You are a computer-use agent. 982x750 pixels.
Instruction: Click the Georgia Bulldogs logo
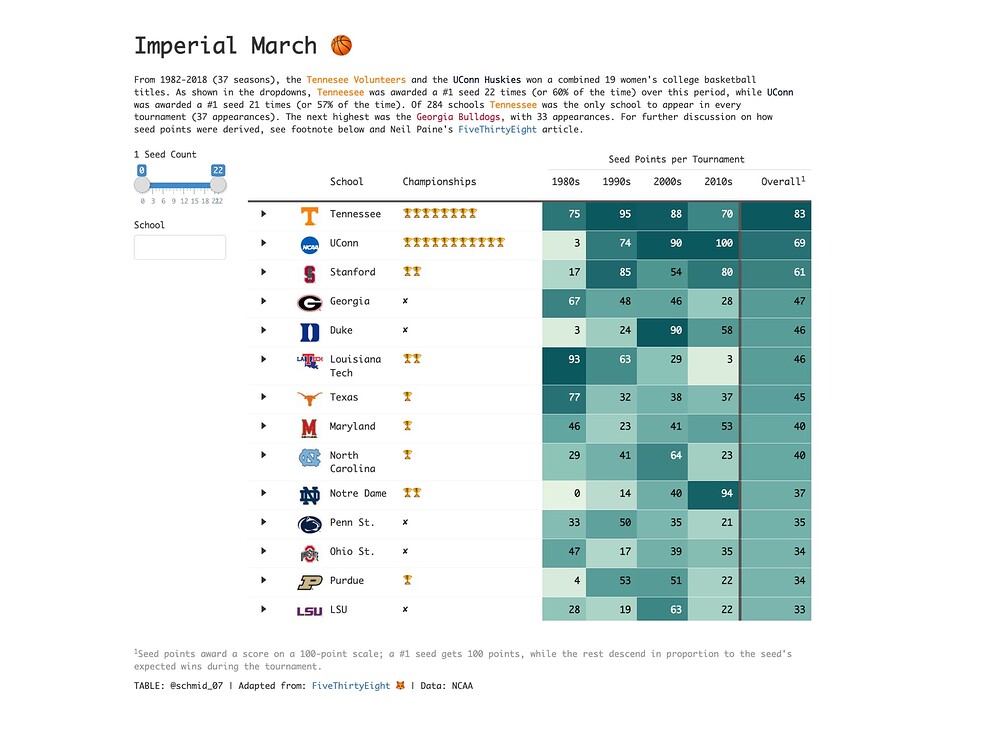click(x=308, y=301)
